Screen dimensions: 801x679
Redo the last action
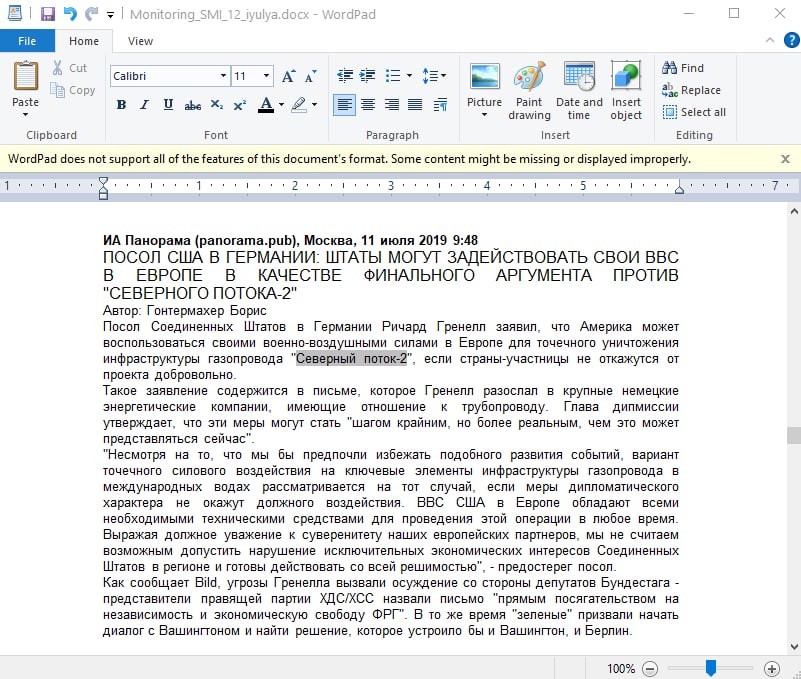(x=91, y=14)
